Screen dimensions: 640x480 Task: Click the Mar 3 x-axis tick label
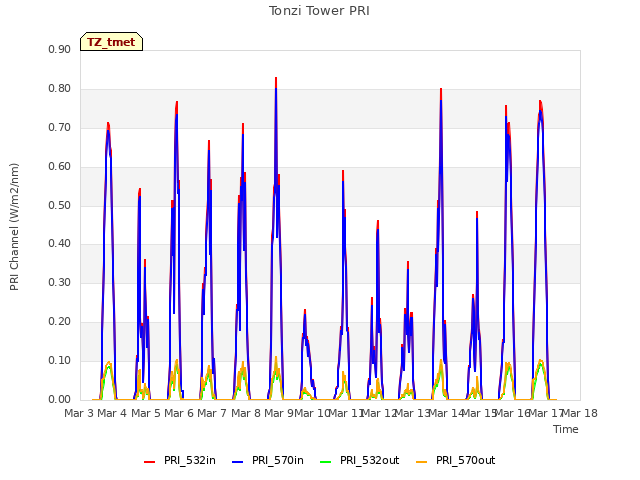pos(79,413)
